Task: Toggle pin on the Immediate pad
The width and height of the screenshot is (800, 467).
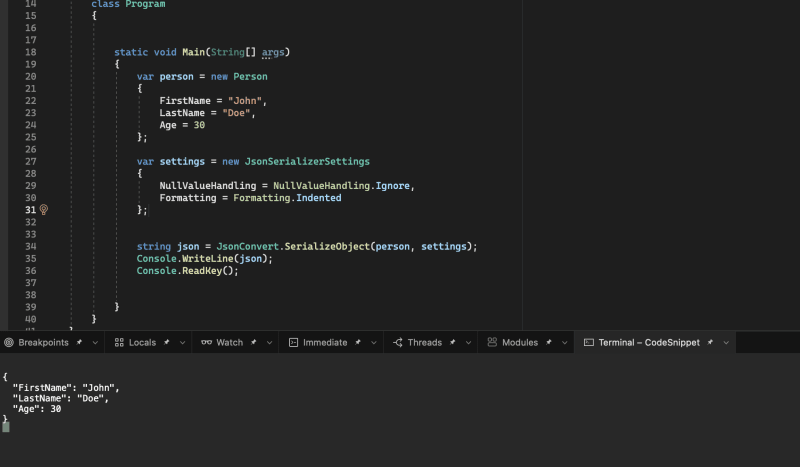Action: [358, 342]
